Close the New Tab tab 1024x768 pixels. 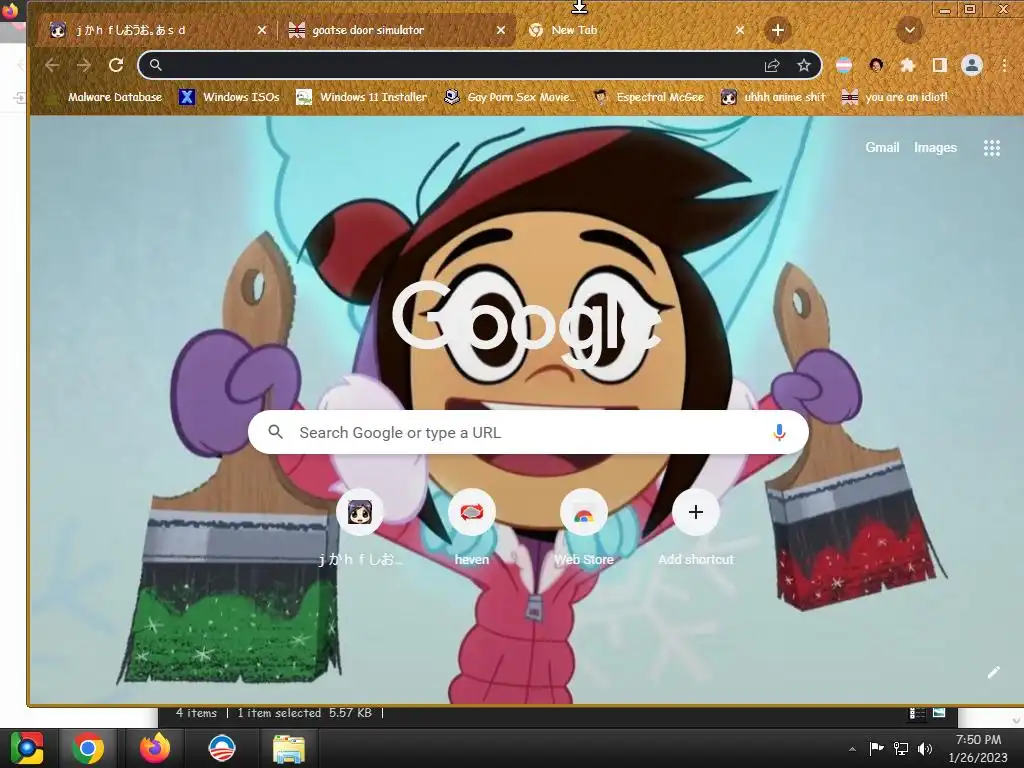740,30
